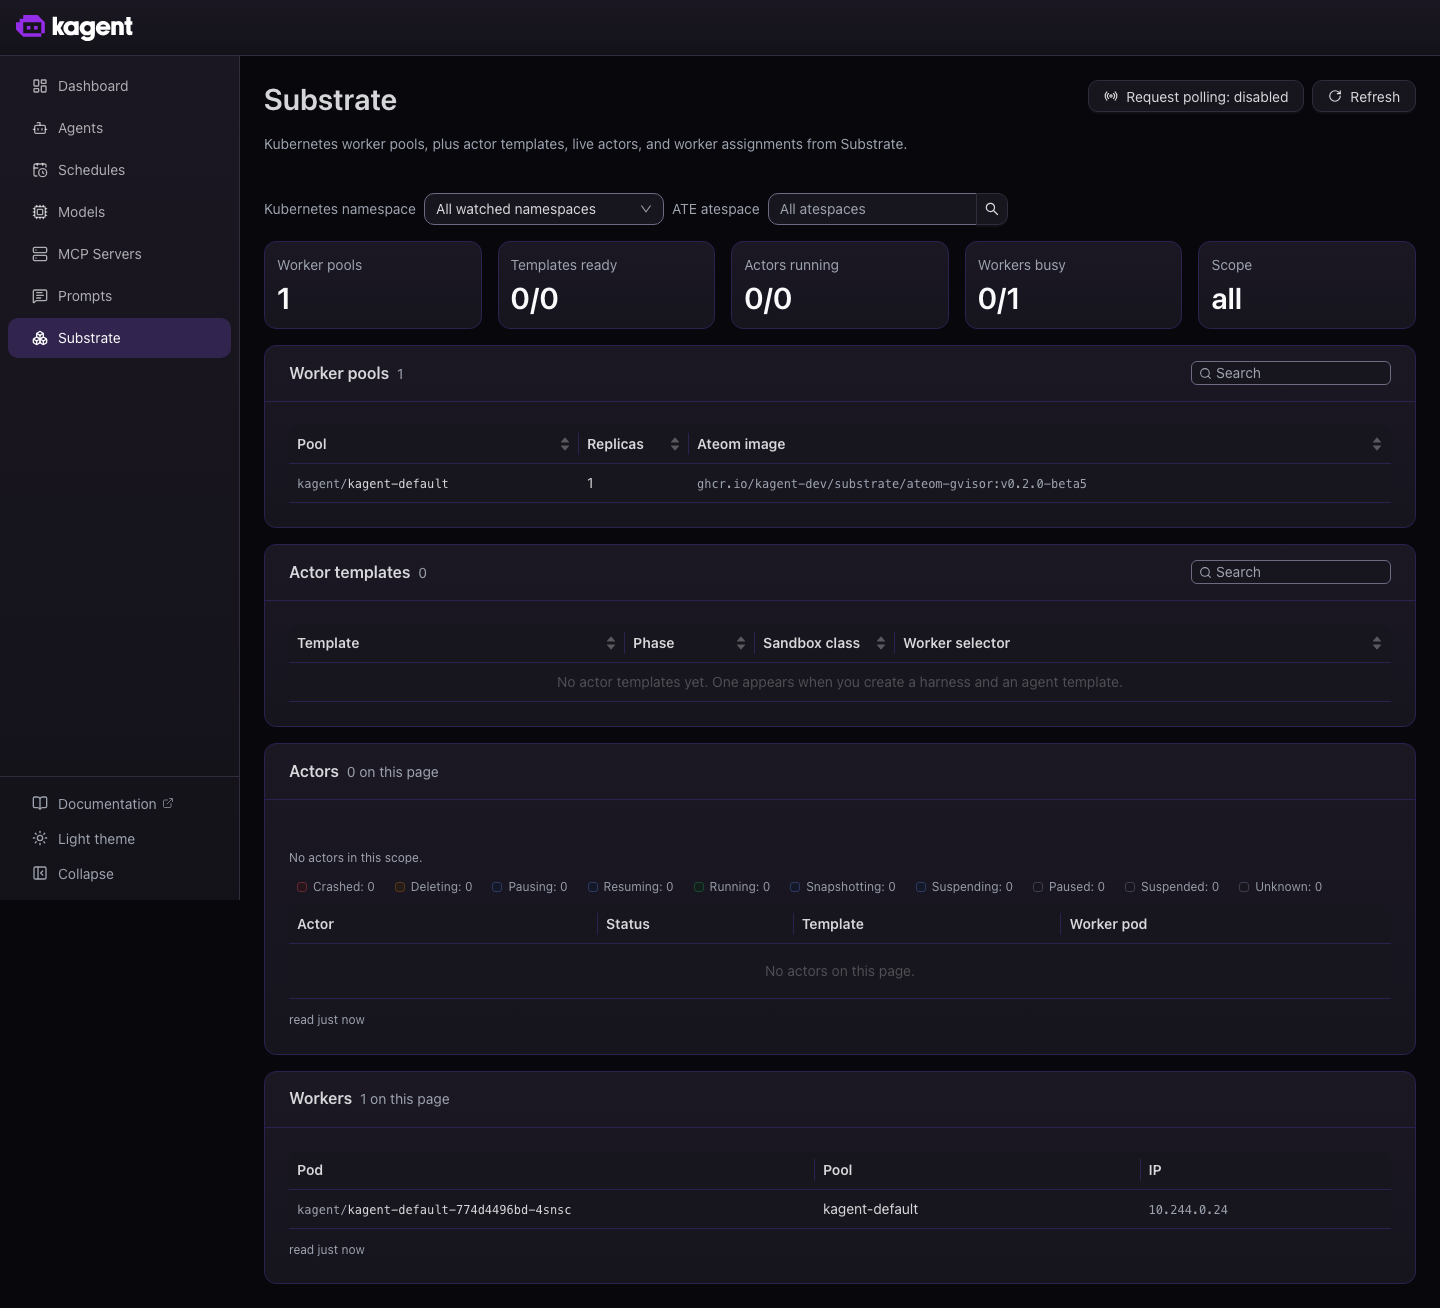Click the worker IP 10.244.0.24
The height and width of the screenshot is (1308, 1440).
pos(1188,1210)
